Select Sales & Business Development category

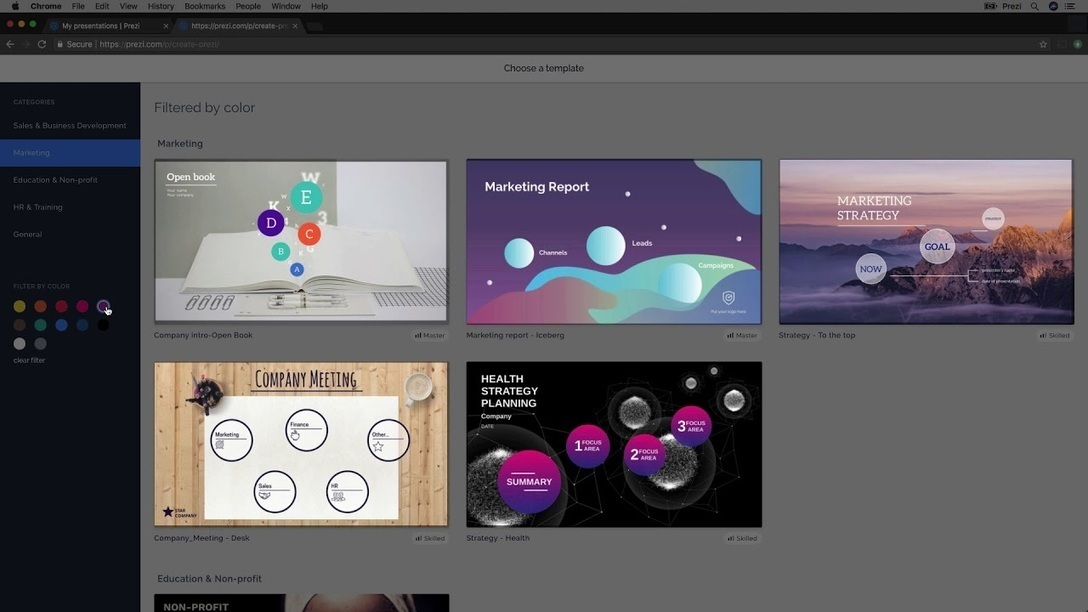pos(70,126)
